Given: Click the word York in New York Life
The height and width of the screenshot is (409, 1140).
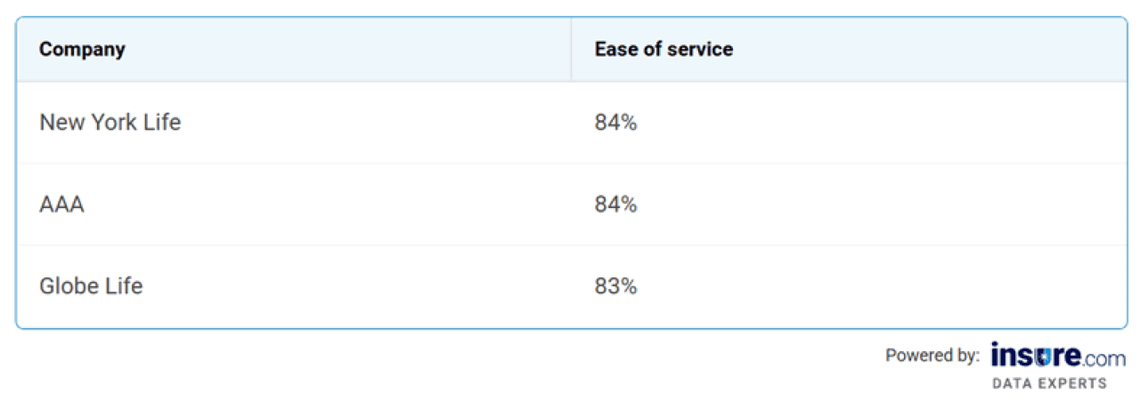Looking at the screenshot, I should pos(114,123).
